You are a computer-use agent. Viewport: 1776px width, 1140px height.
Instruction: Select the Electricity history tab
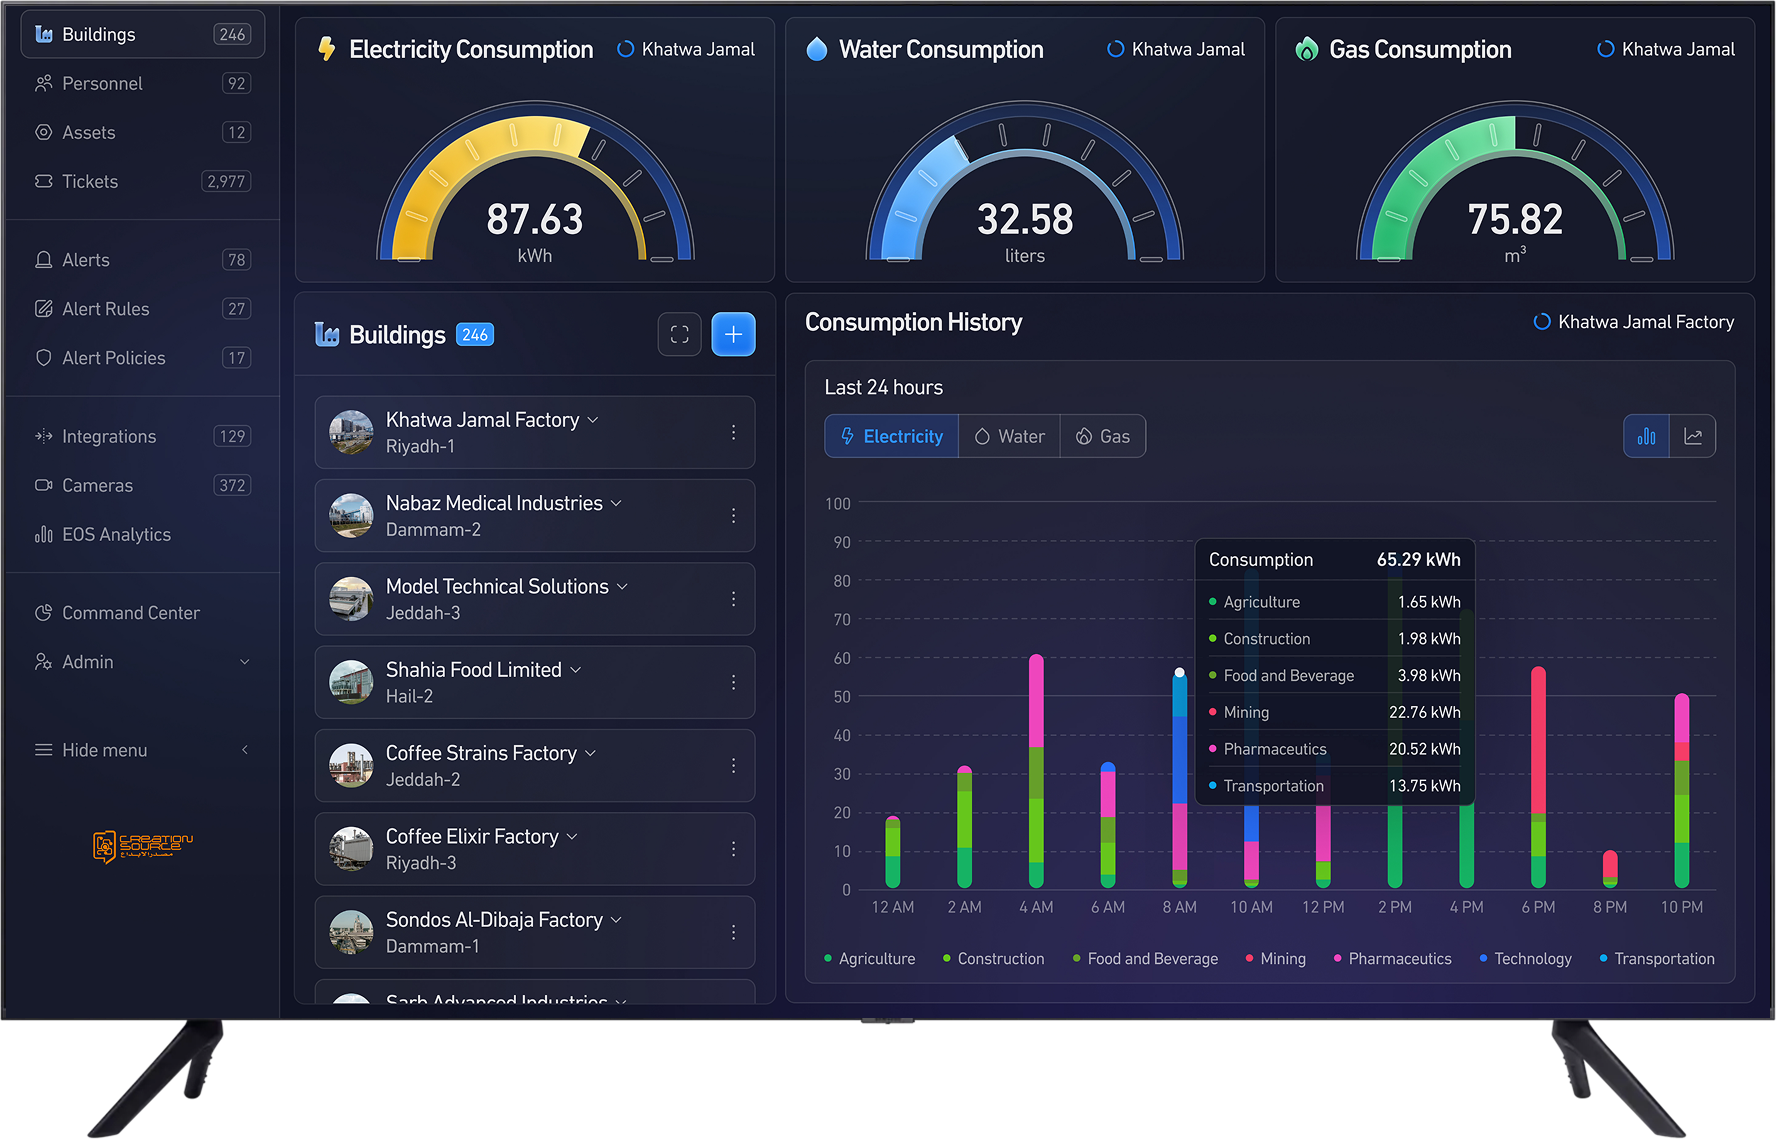pos(892,436)
